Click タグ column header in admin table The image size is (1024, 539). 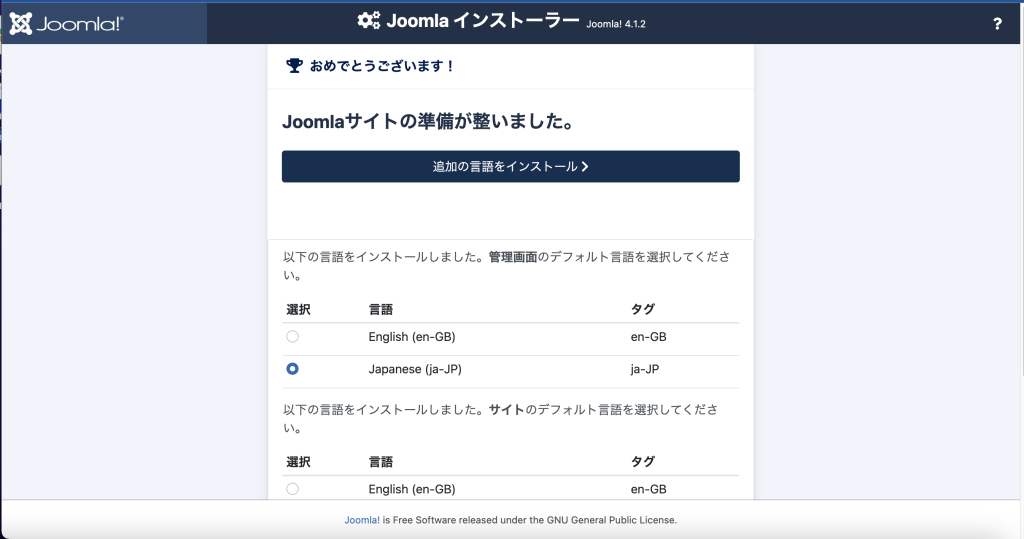point(643,310)
